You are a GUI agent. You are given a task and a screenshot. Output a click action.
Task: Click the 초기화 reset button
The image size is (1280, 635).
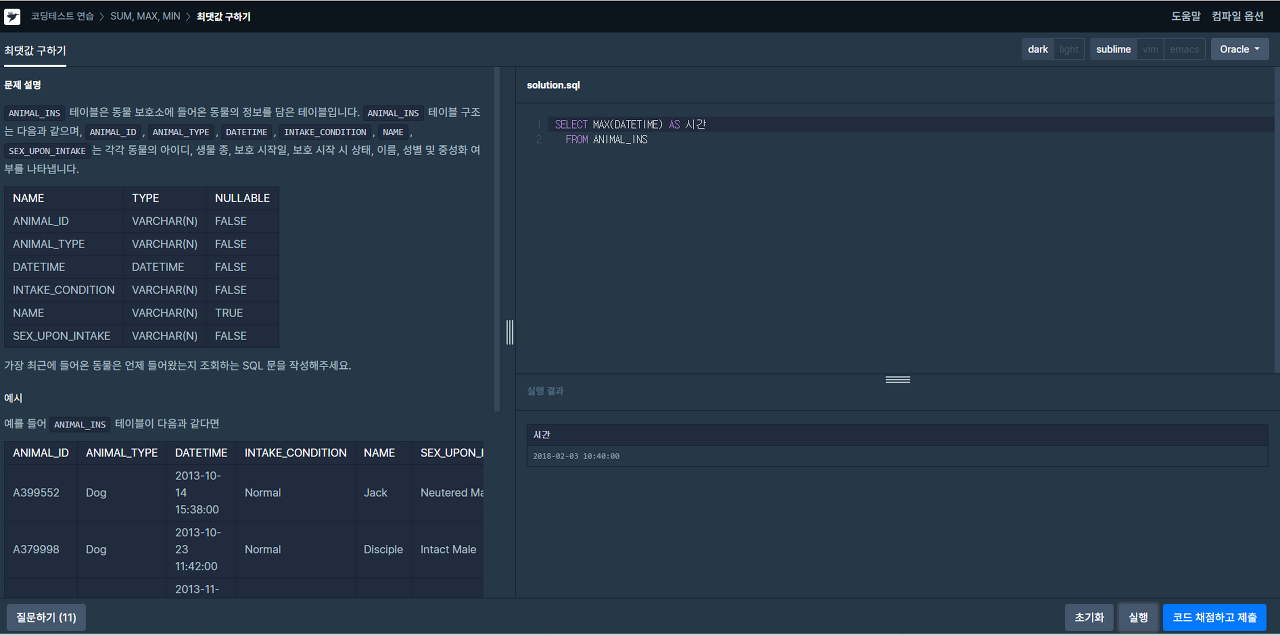(x=1089, y=618)
